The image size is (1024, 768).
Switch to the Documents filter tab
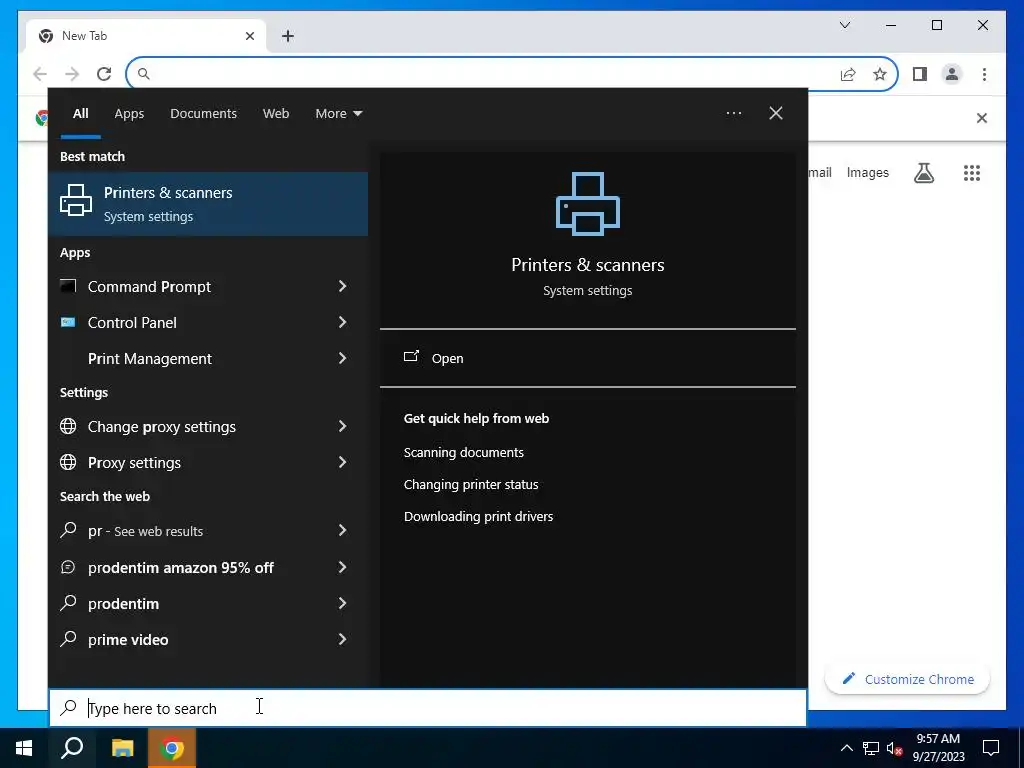click(203, 113)
